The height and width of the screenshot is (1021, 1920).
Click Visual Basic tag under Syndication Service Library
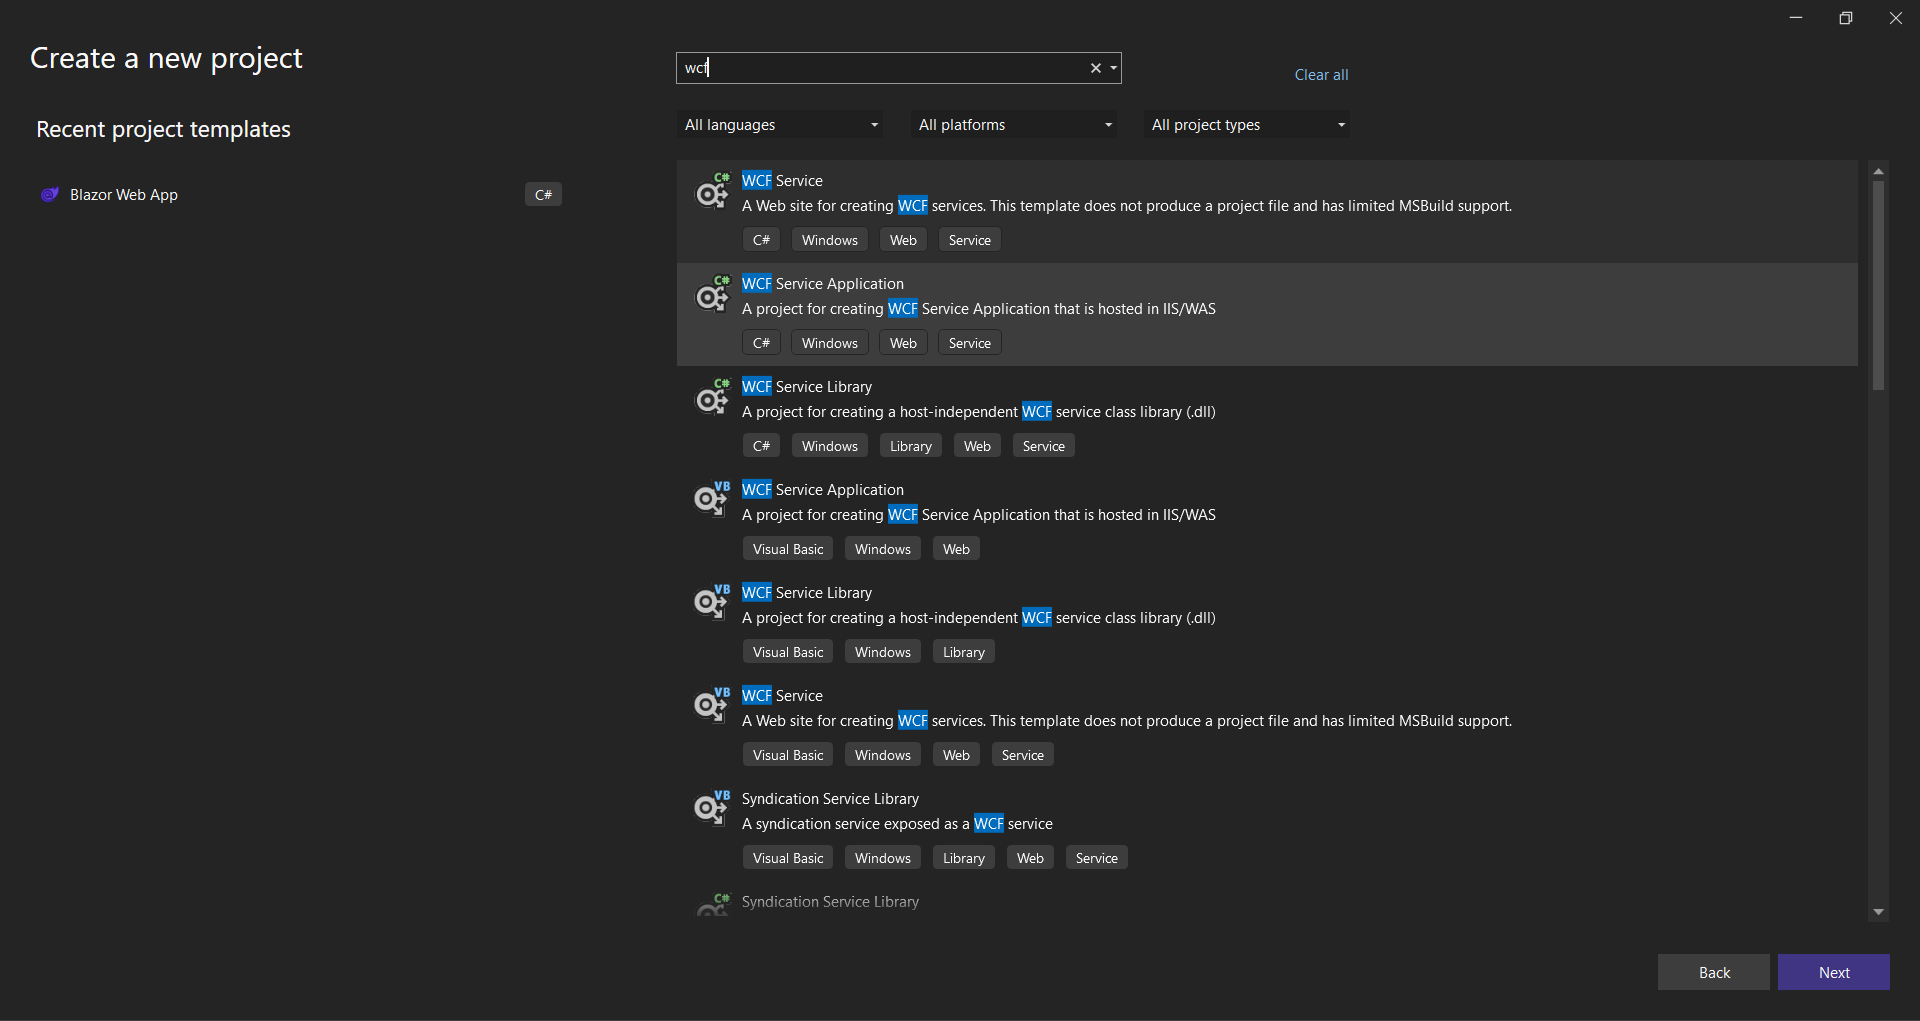point(788,858)
